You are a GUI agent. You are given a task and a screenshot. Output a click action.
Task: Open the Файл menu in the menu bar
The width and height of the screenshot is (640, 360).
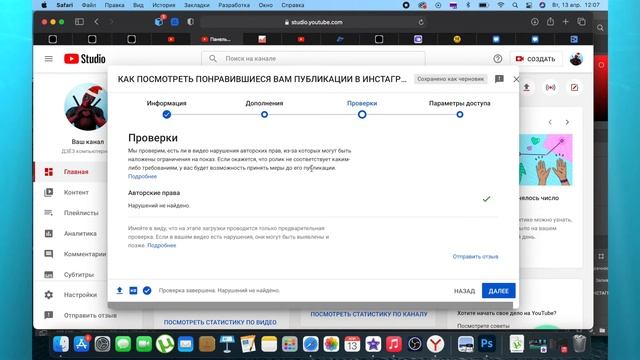click(x=89, y=5)
